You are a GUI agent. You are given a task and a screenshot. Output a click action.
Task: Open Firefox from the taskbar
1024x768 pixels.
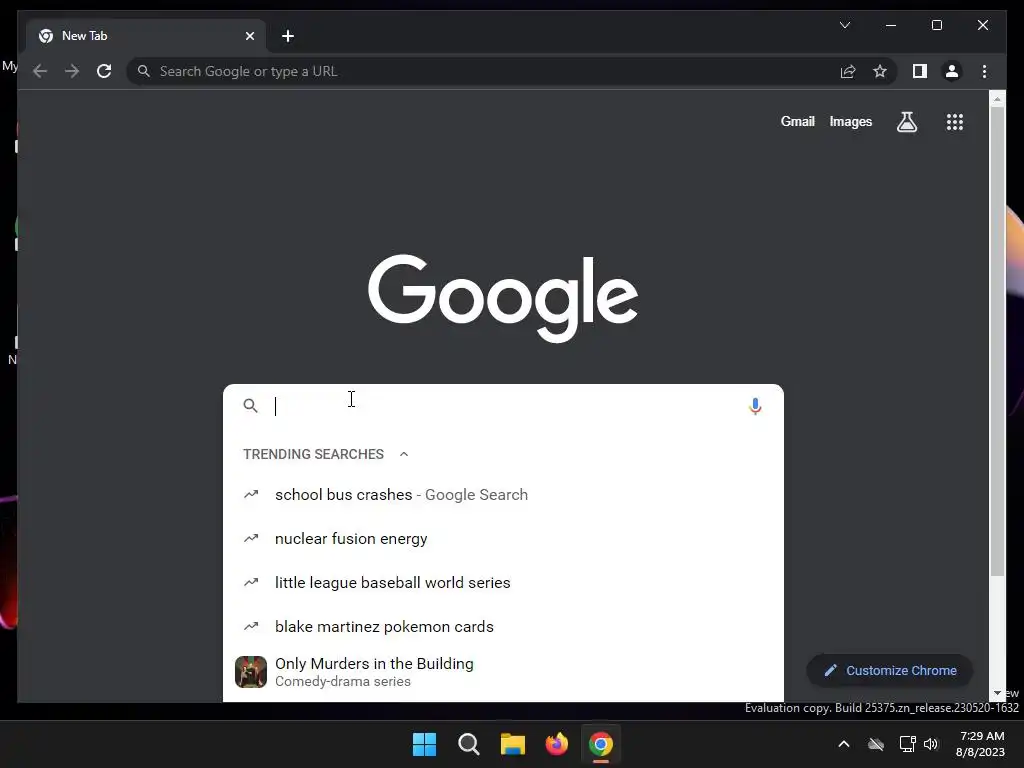(556, 744)
